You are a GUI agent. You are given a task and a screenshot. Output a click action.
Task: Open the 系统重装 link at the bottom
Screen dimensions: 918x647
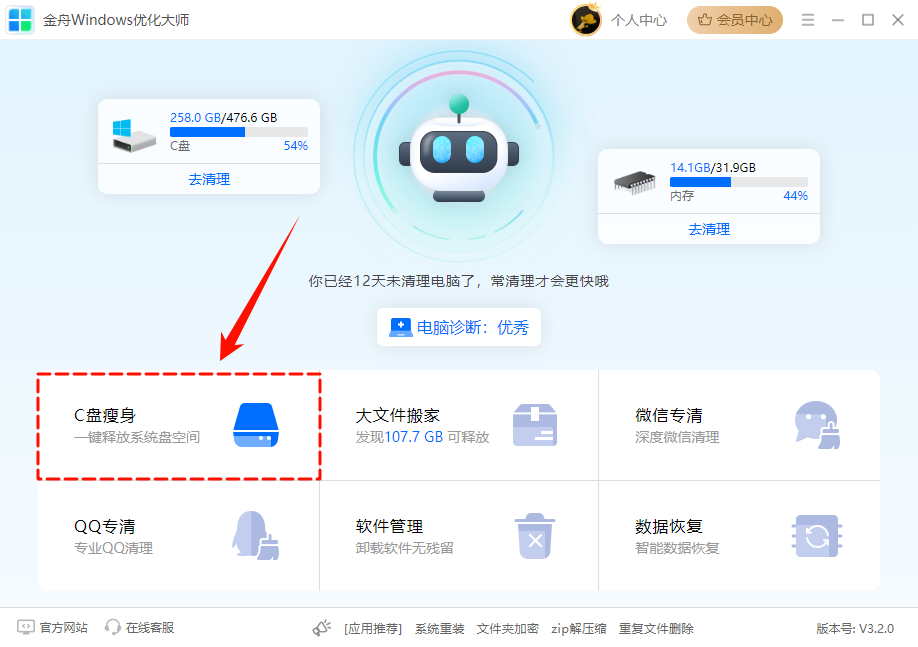(439, 628)
